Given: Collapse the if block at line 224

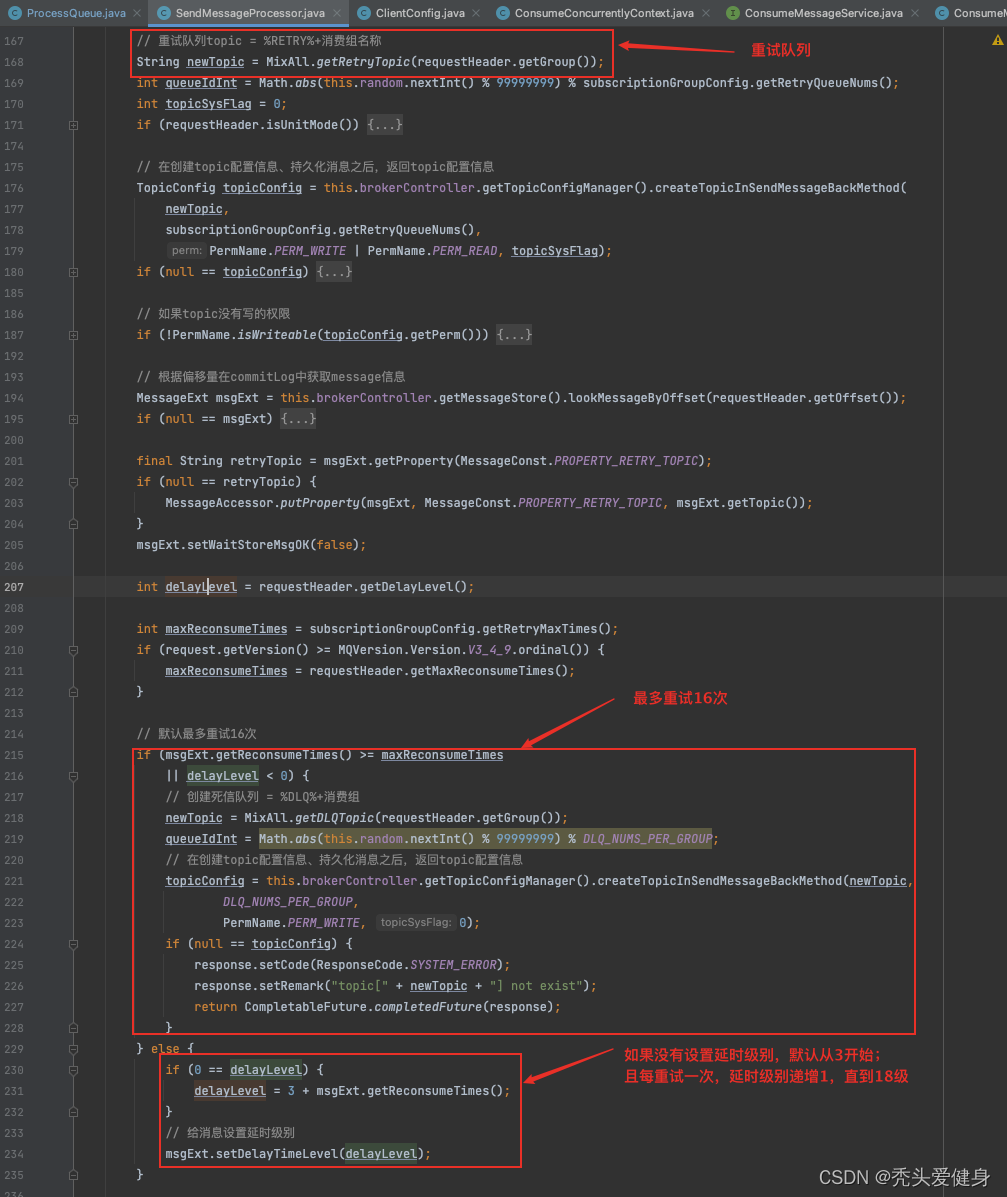Looking at the screenshot, I should [x=73, y=944].
